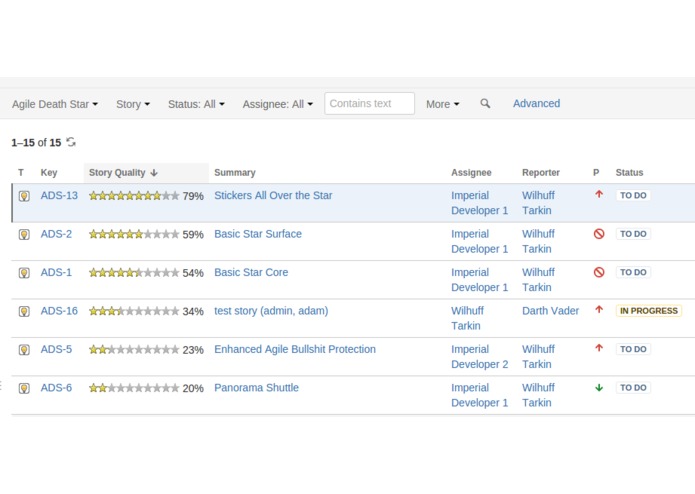This screenshot has width=695, height=494.
Task: Sort by Key column header
Action: tap(49, 173)
